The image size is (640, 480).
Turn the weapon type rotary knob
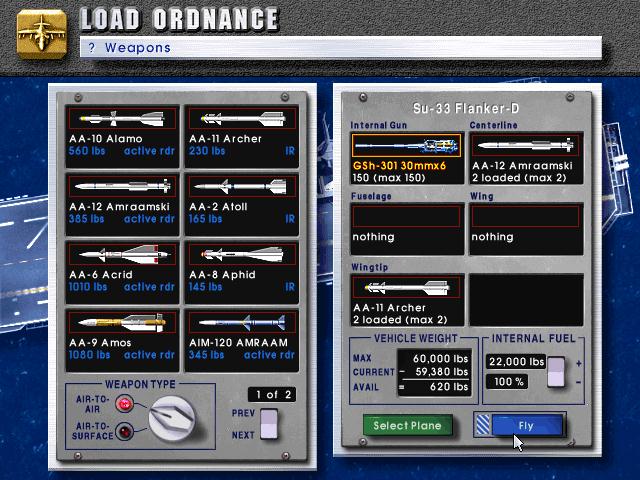coord(172,418)
